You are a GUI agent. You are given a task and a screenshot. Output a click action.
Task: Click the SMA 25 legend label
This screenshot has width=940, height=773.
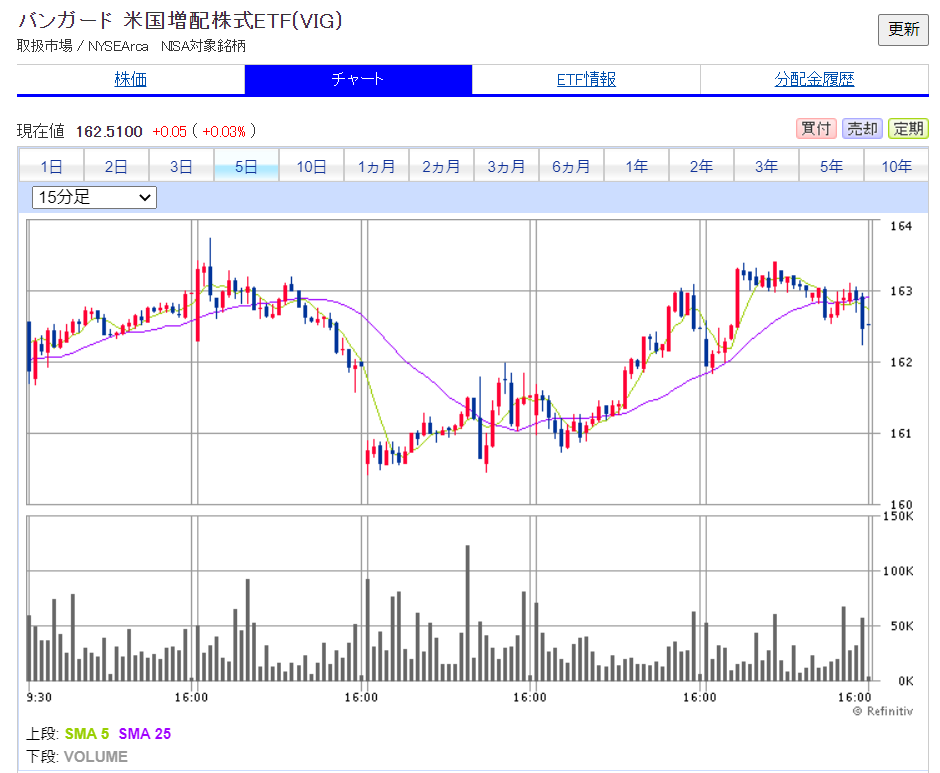pyautogui.click(x=144, y=733)
